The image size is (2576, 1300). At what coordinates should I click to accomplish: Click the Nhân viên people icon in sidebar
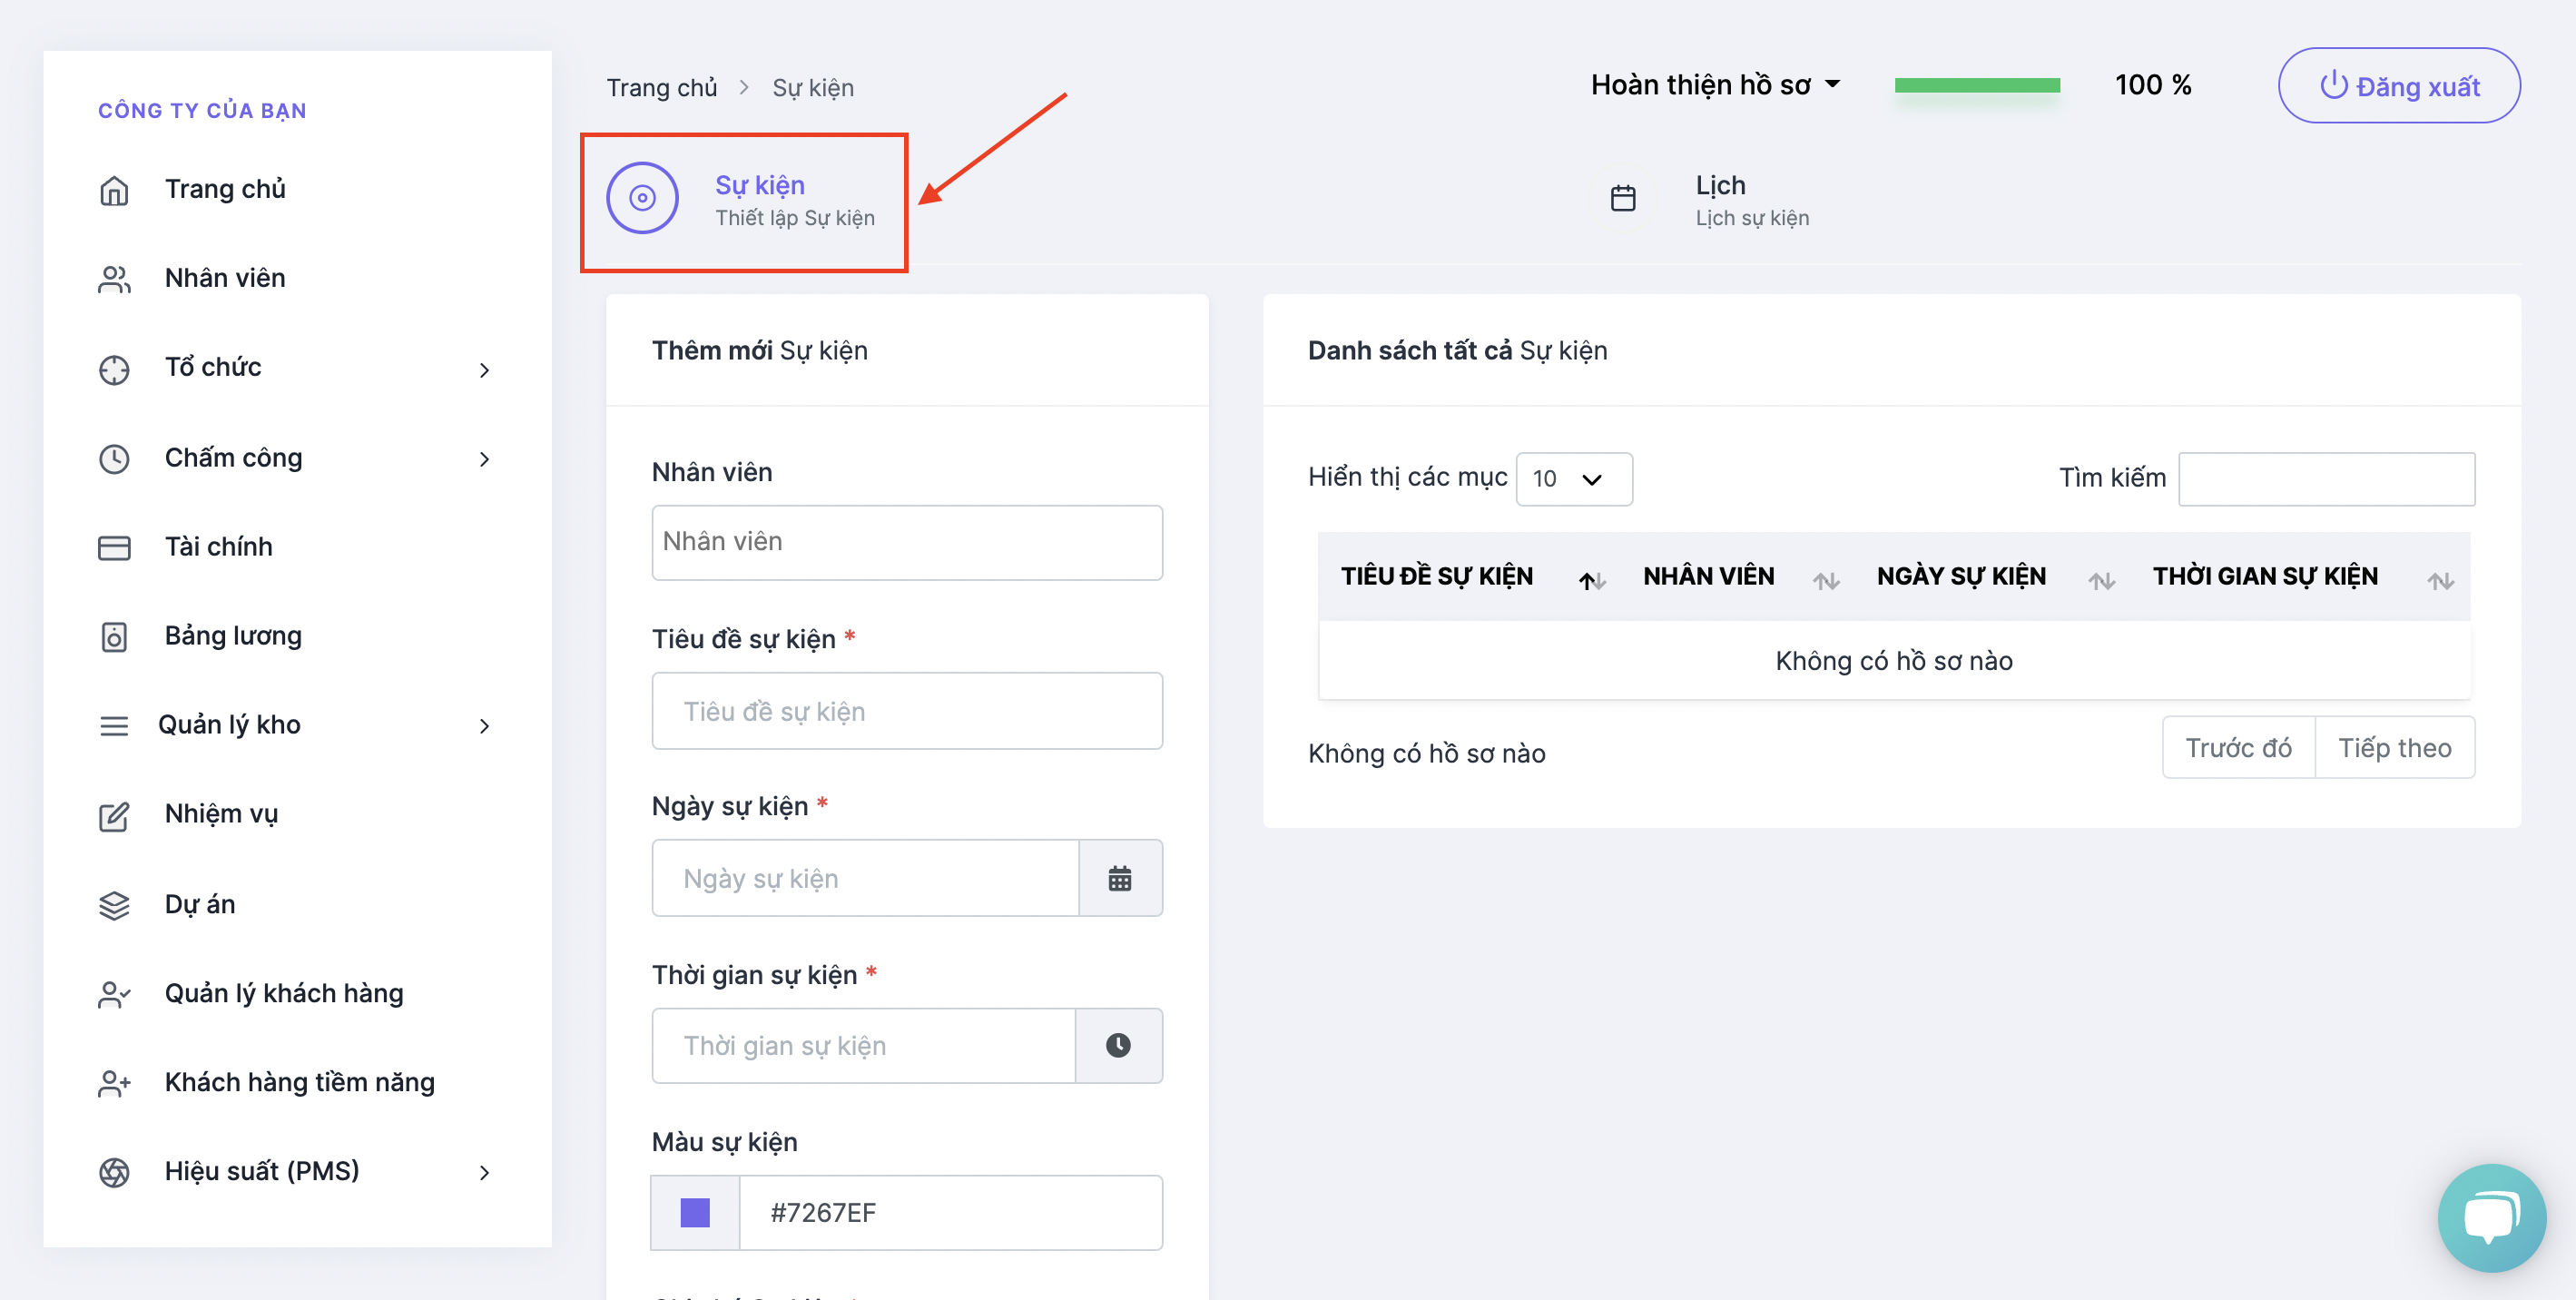(114, 279)
